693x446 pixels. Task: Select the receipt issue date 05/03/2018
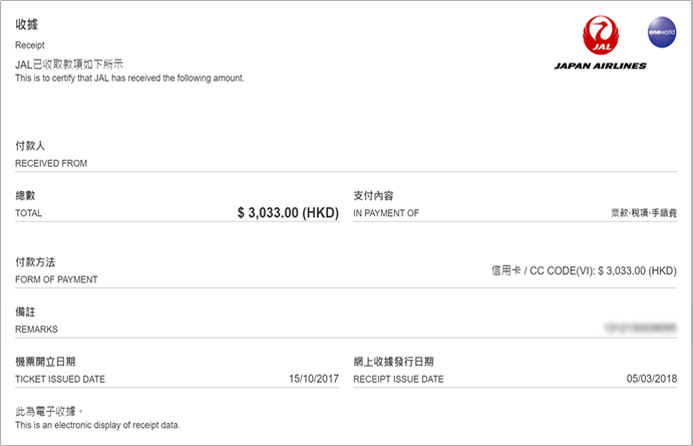(651, 379)
